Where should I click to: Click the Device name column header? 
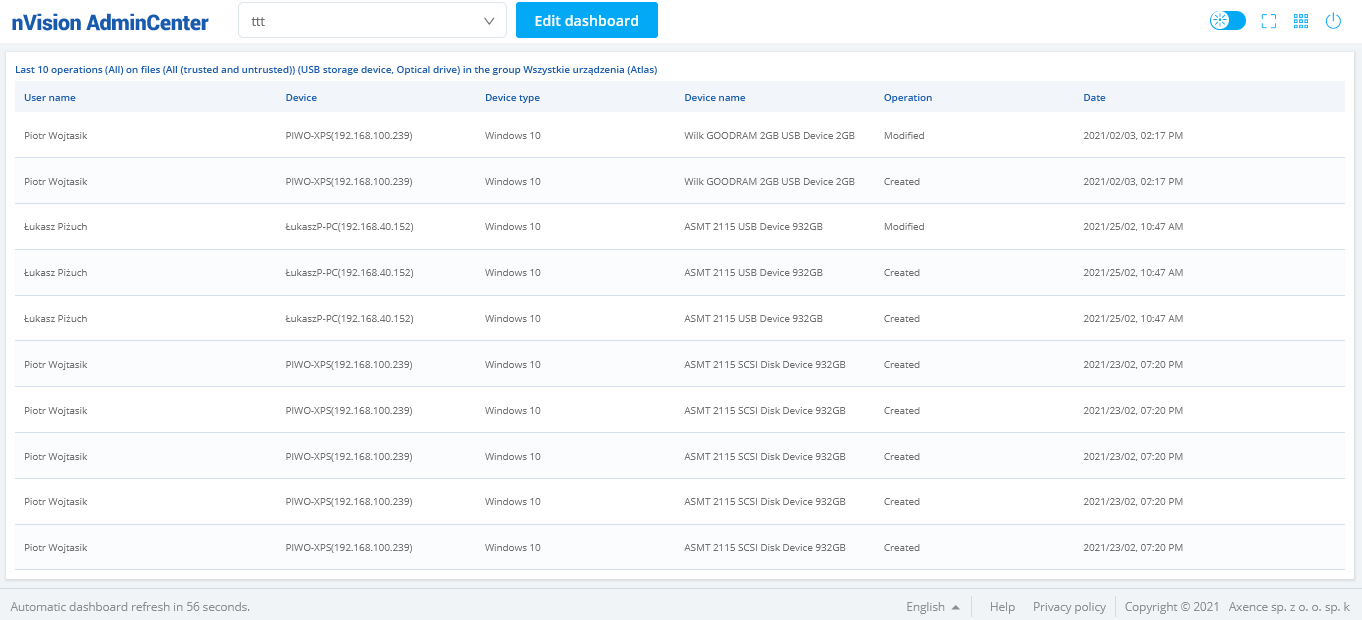coord(714,98)
